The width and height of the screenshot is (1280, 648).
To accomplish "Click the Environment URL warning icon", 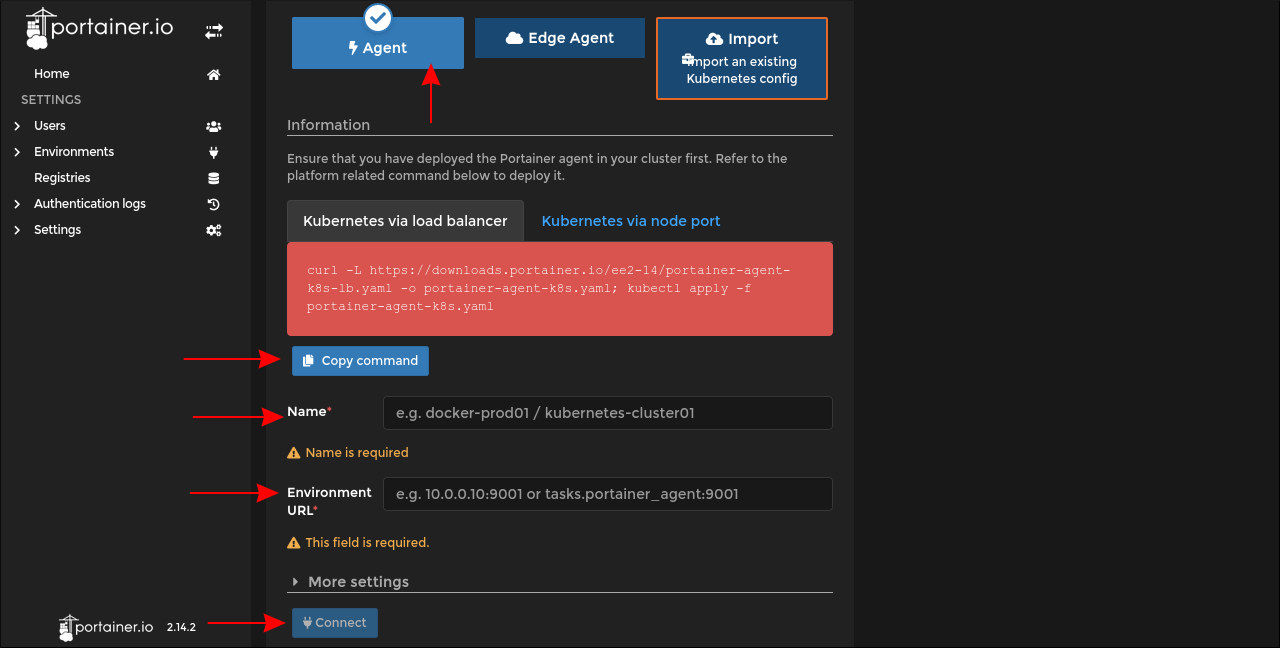I will point(294,543).
